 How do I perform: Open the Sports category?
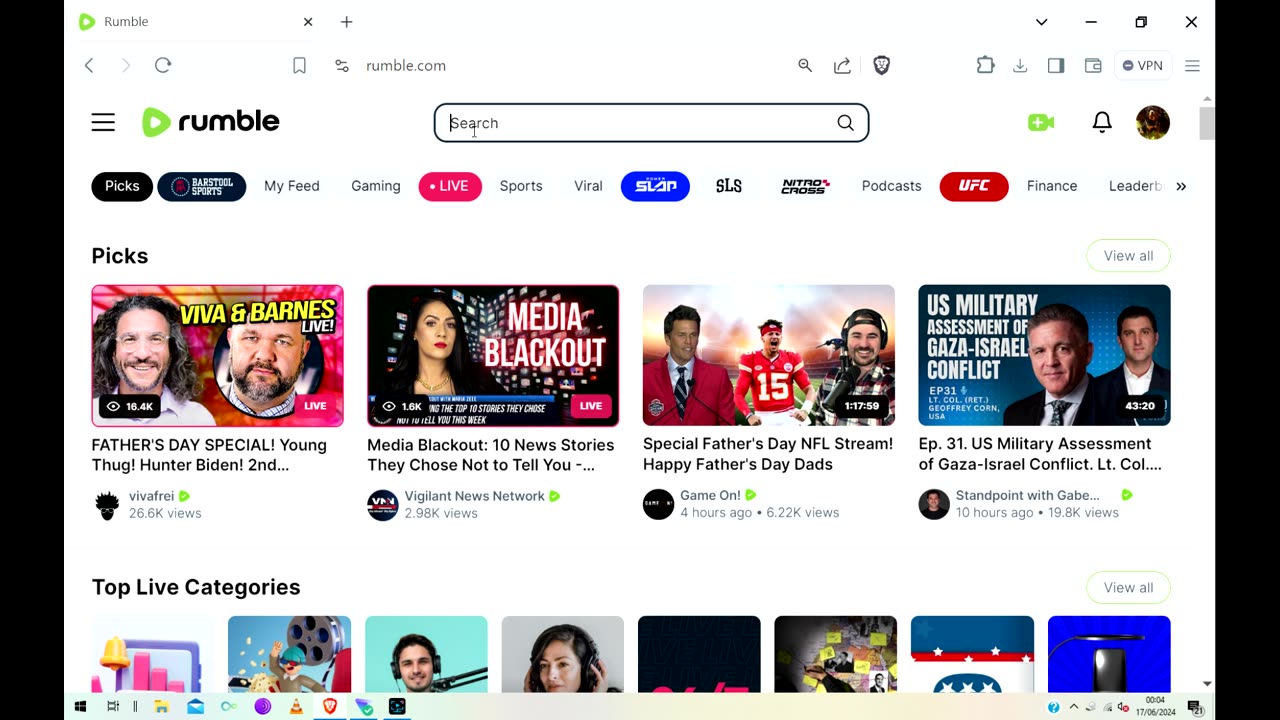click(x=521, y=186)
